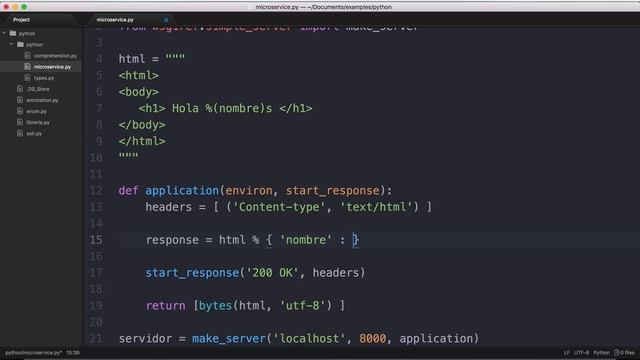The height and width of the screenshot is (360, 640).
Task: Click the 'nombre' key on line 15
Action: 306,240
